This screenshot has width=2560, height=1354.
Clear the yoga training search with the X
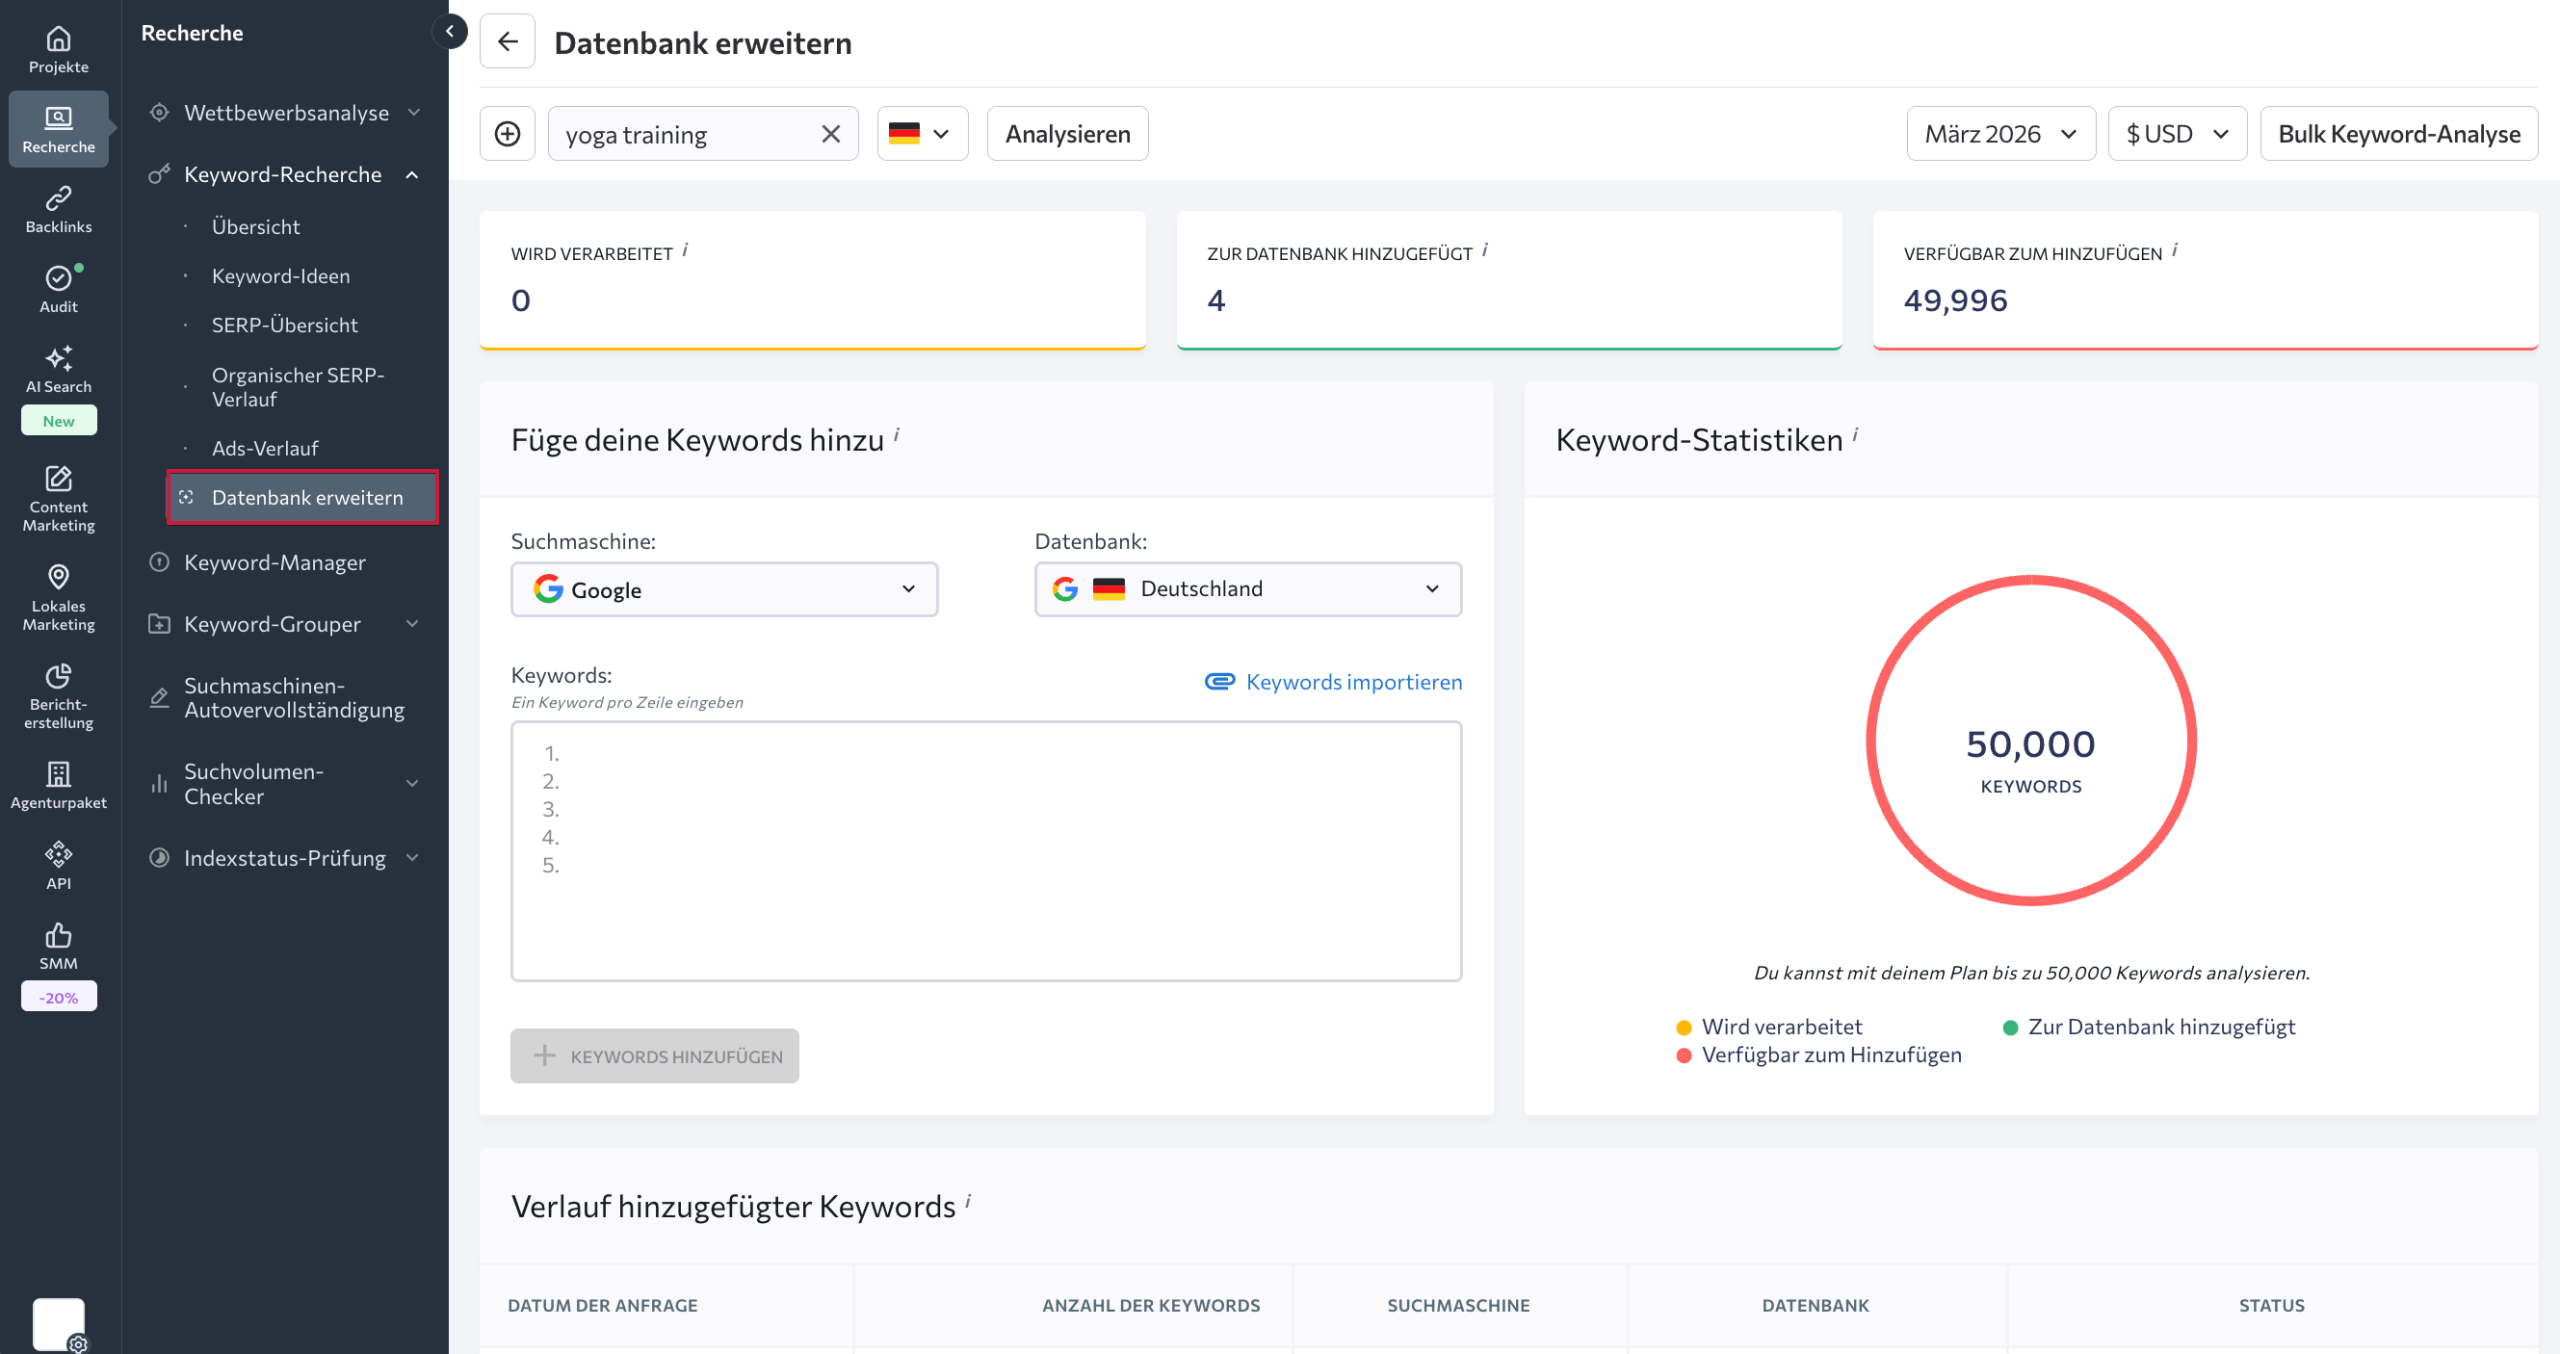tap(830, 133)
